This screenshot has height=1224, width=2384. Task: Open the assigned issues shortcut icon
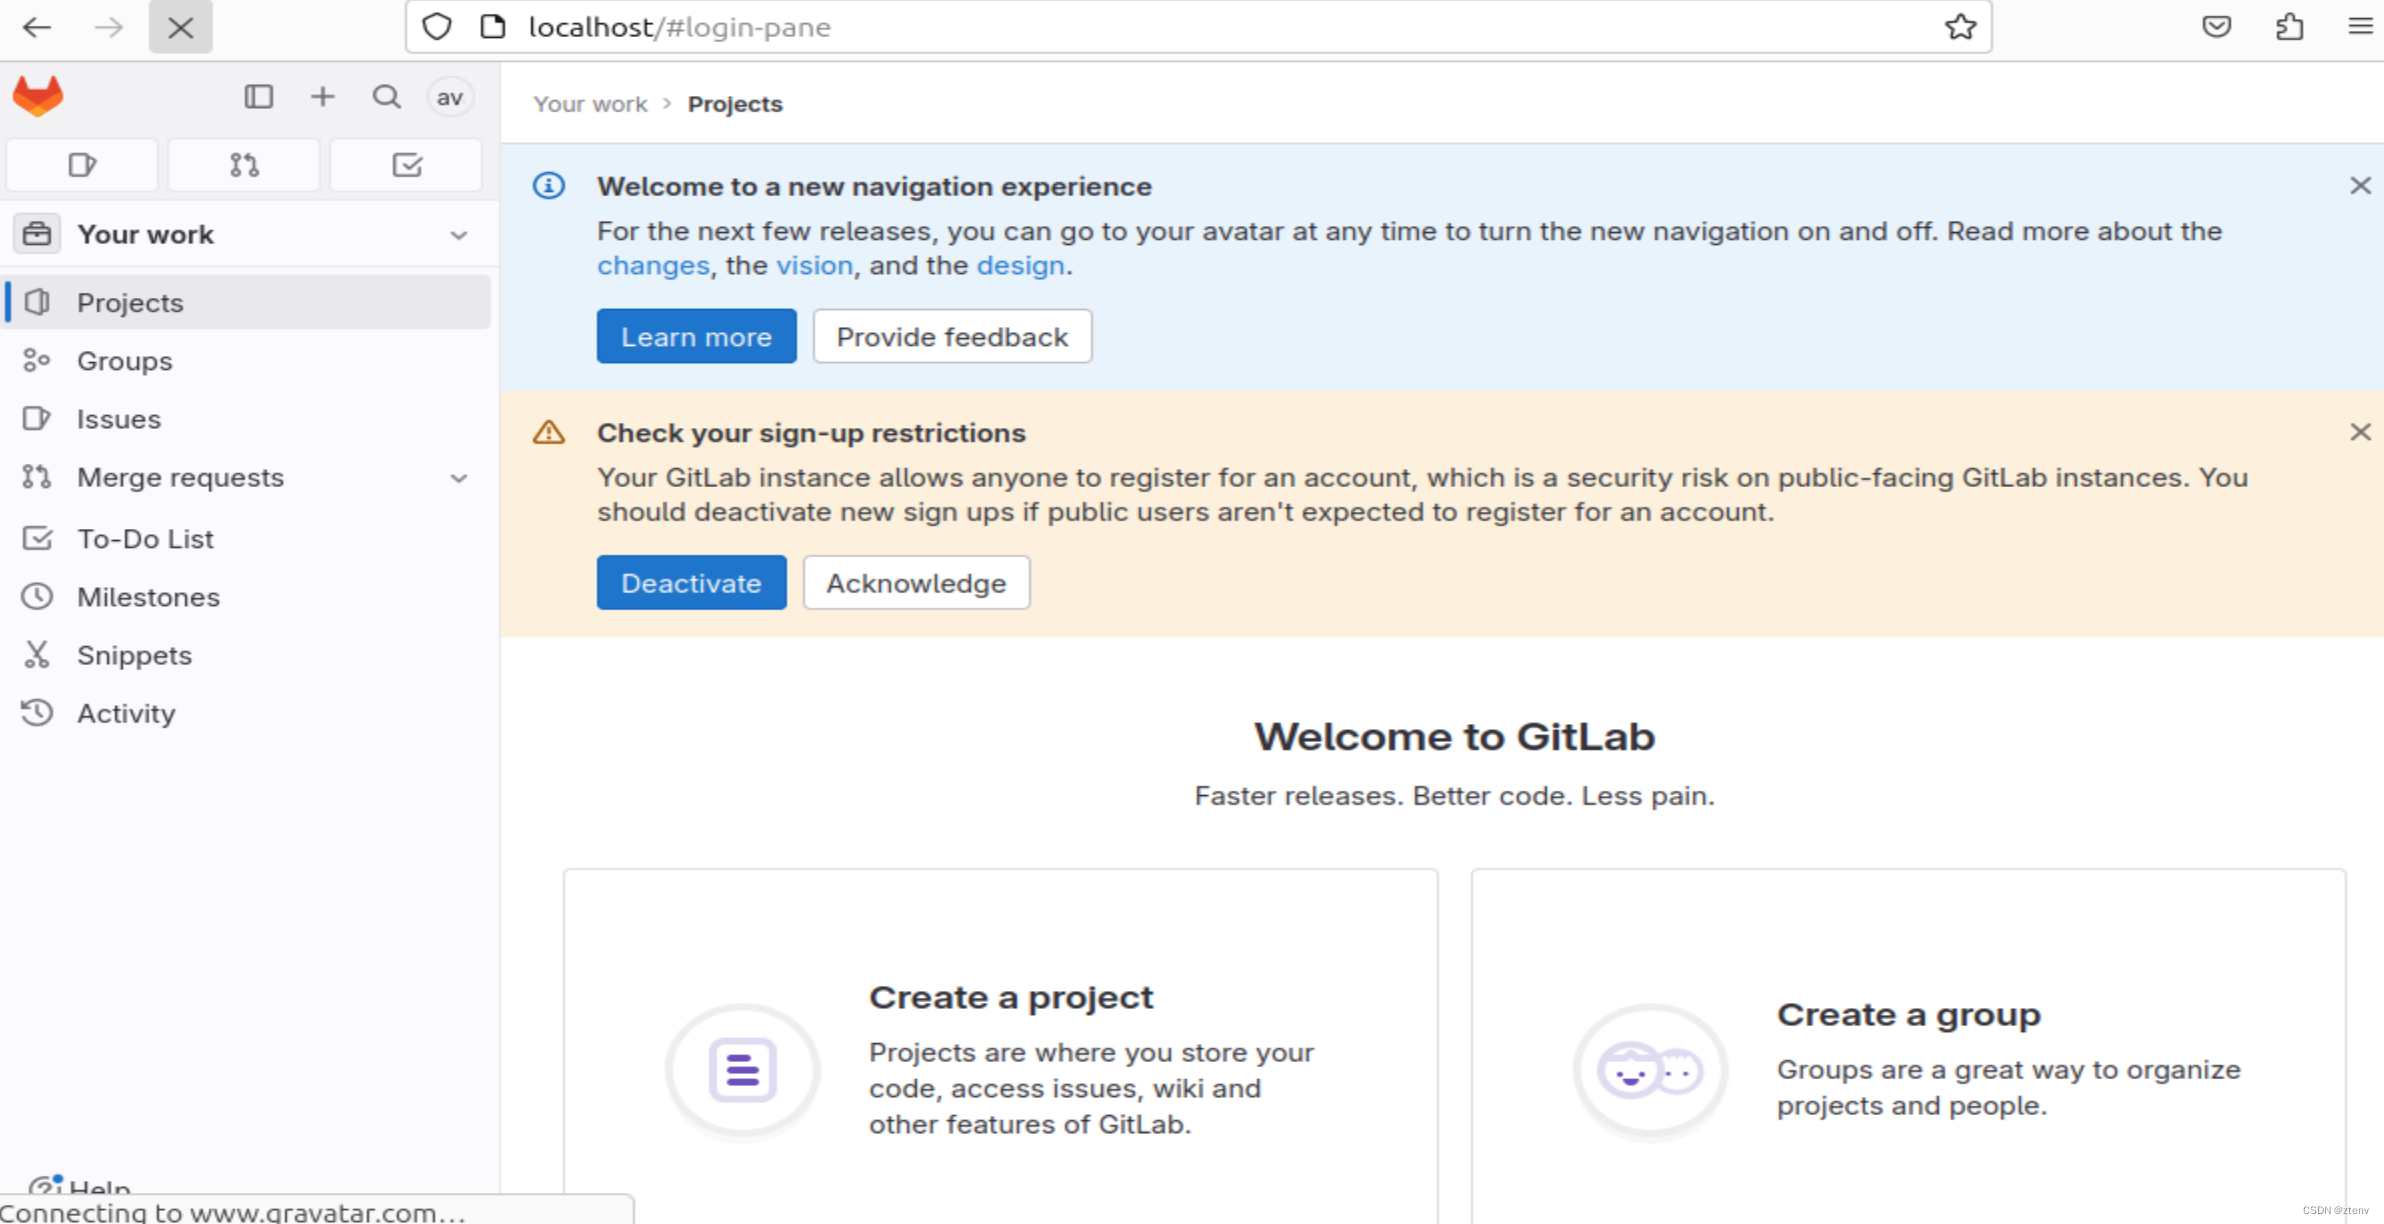click(82, 165)
